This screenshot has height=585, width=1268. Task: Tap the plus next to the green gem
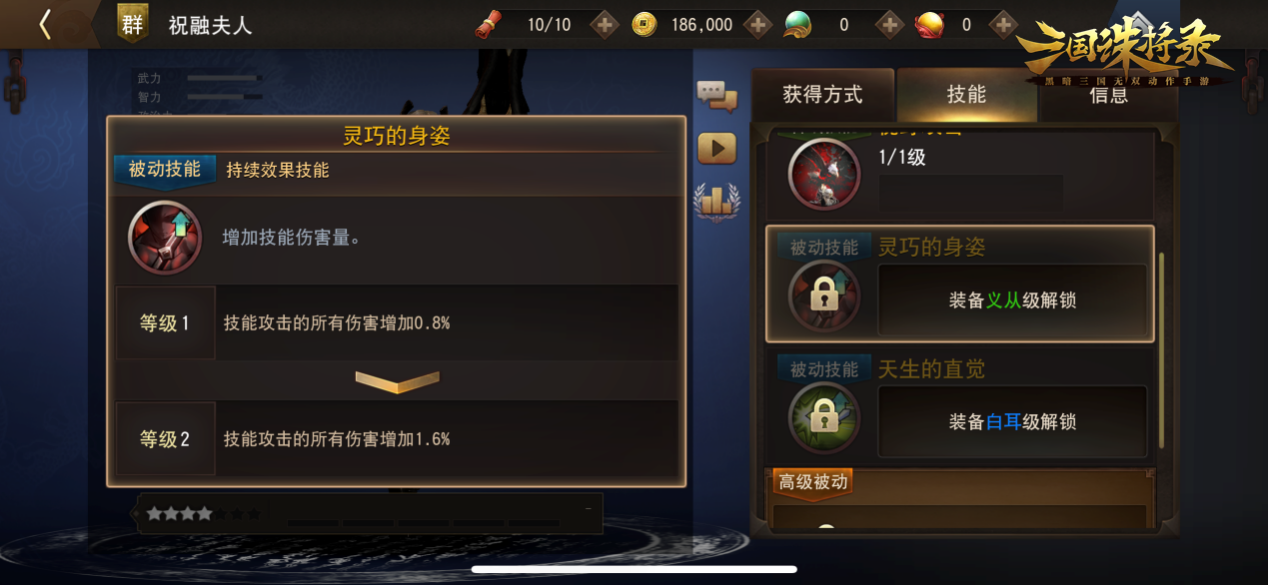[x=889, y=25]
